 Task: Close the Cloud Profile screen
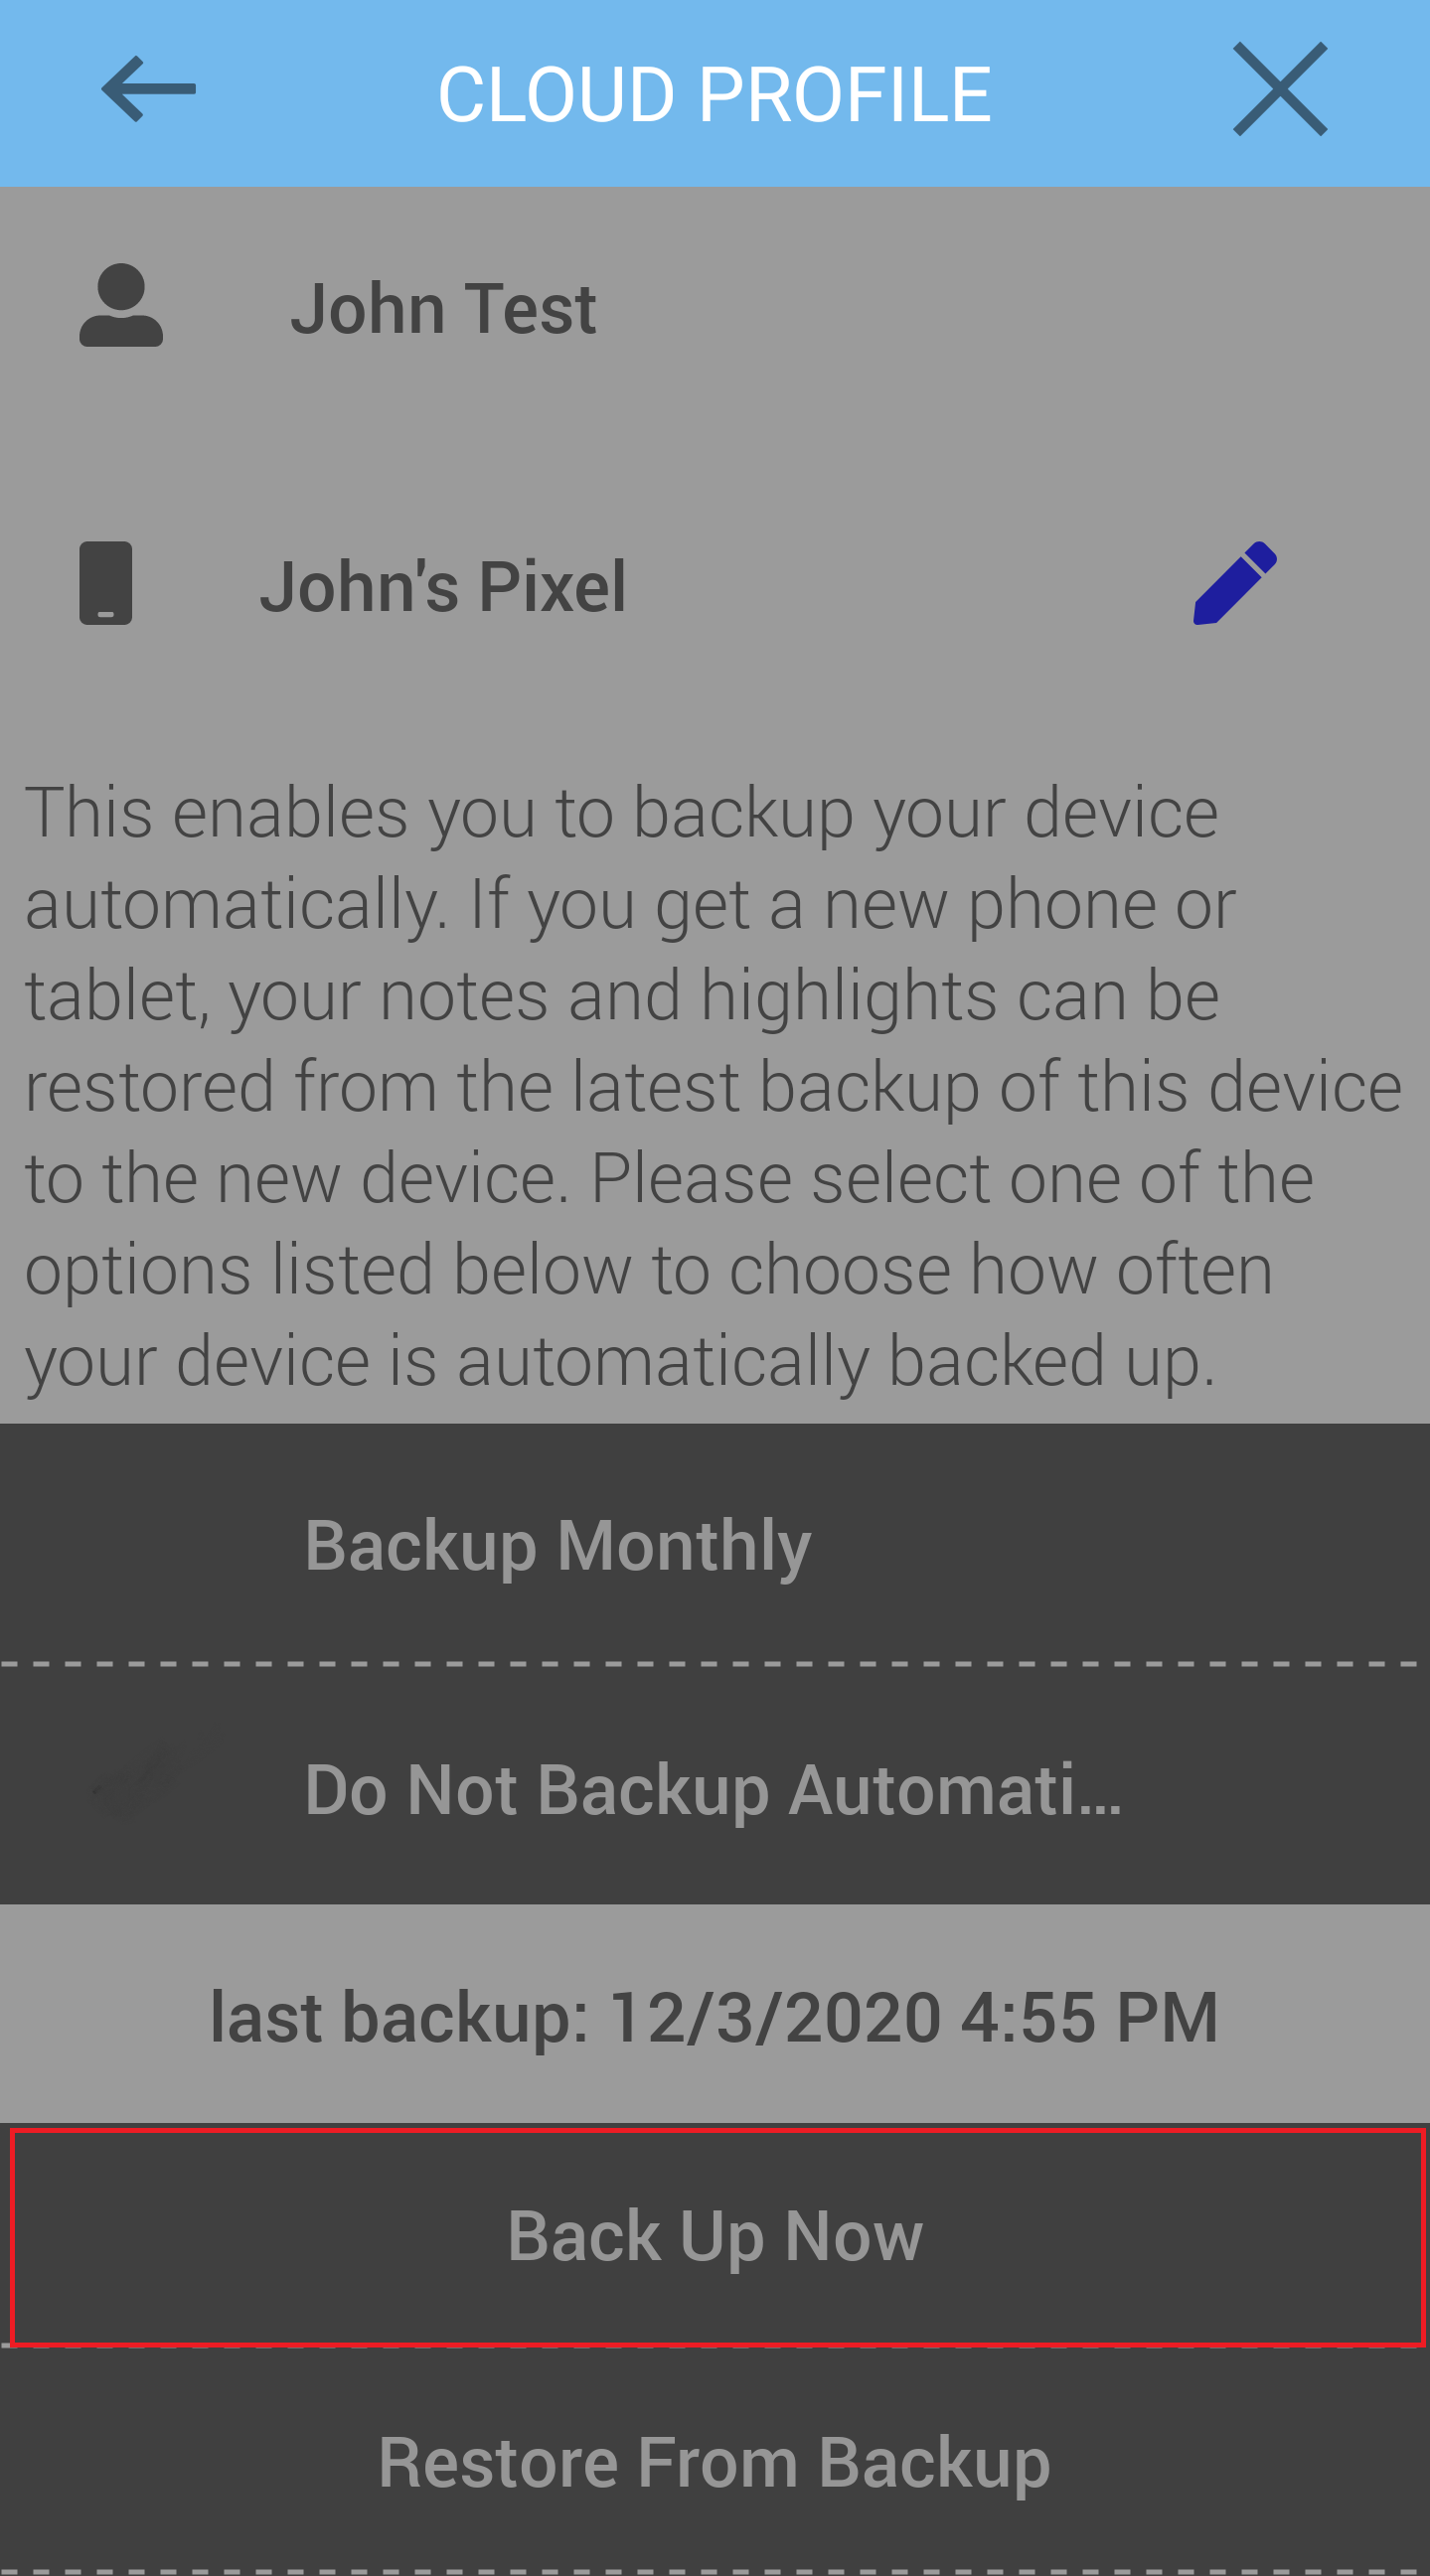click(x=1279, y=89)
